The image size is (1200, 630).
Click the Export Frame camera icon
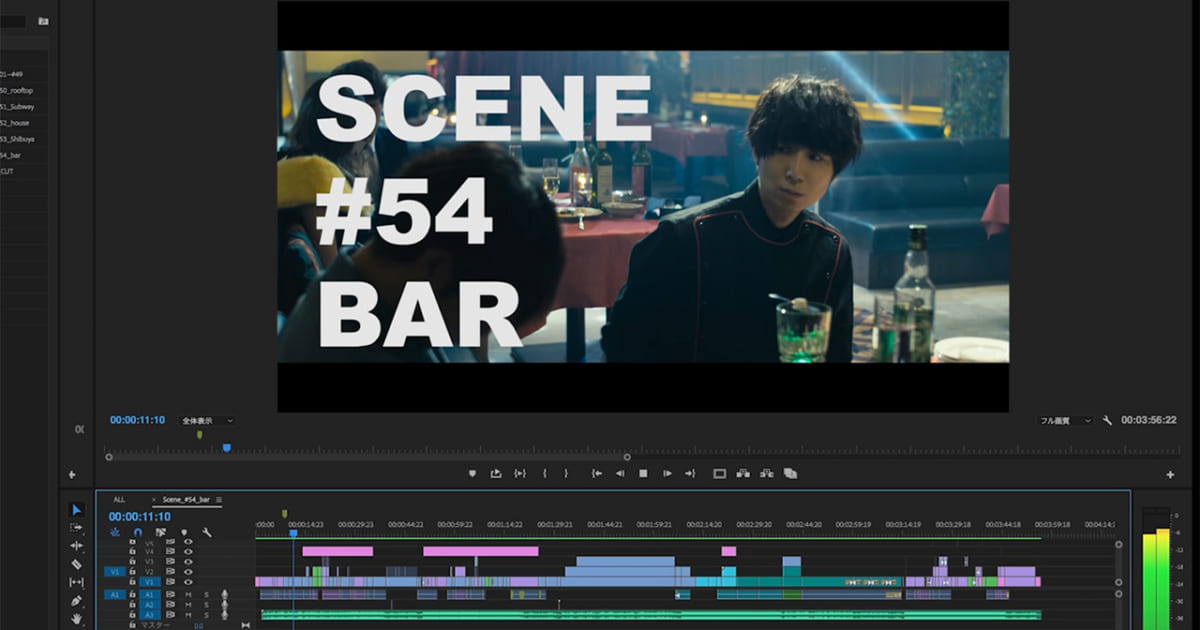[790, 473]
